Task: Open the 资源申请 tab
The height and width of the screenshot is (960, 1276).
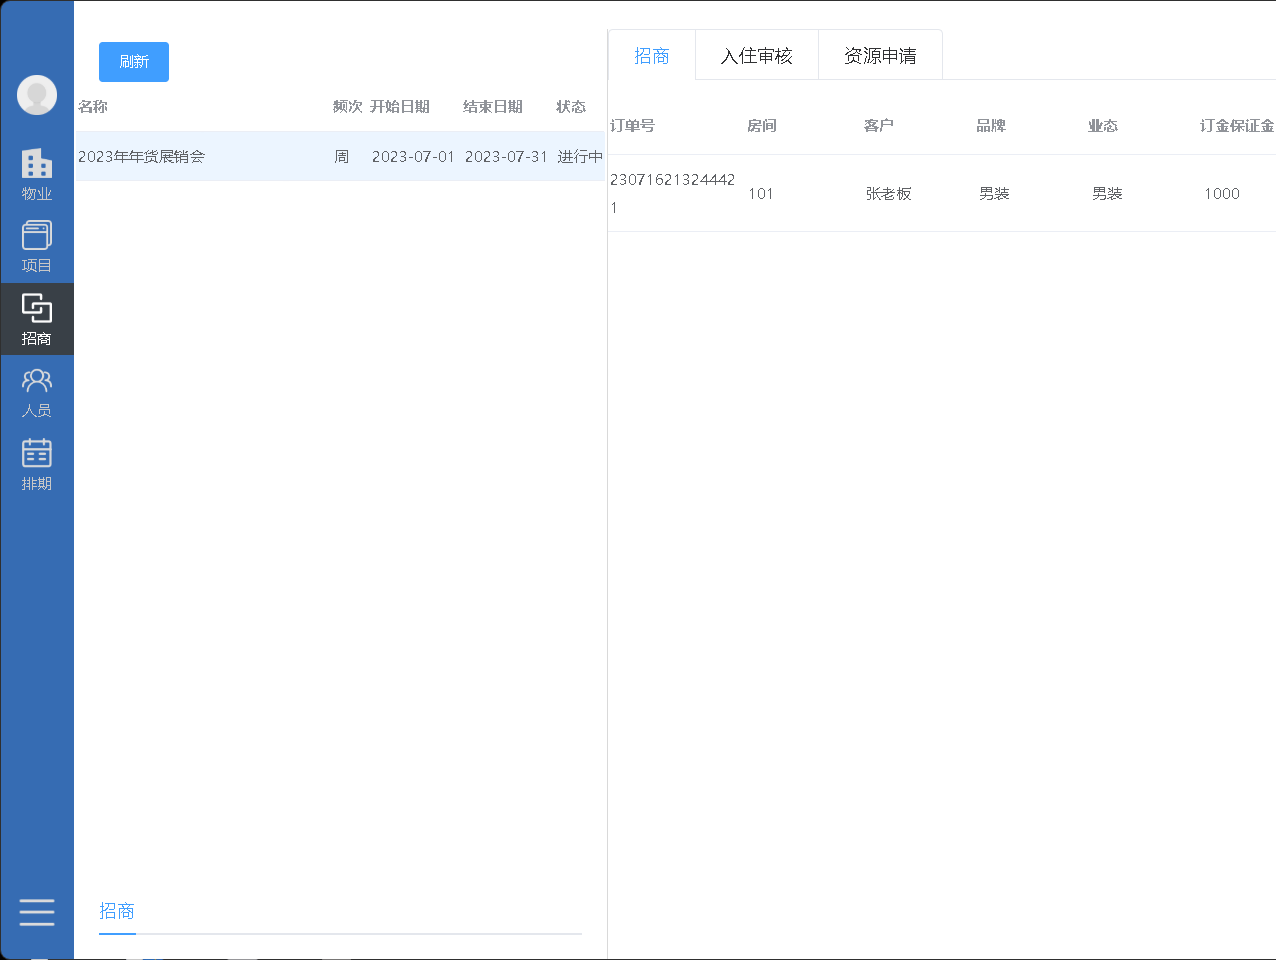Action: 880,55
